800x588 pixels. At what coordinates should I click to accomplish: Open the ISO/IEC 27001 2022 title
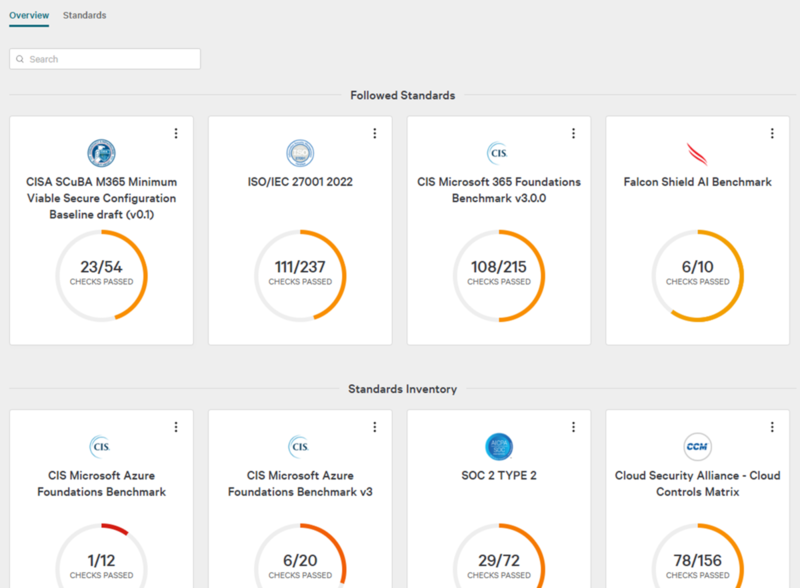point(300,182)
